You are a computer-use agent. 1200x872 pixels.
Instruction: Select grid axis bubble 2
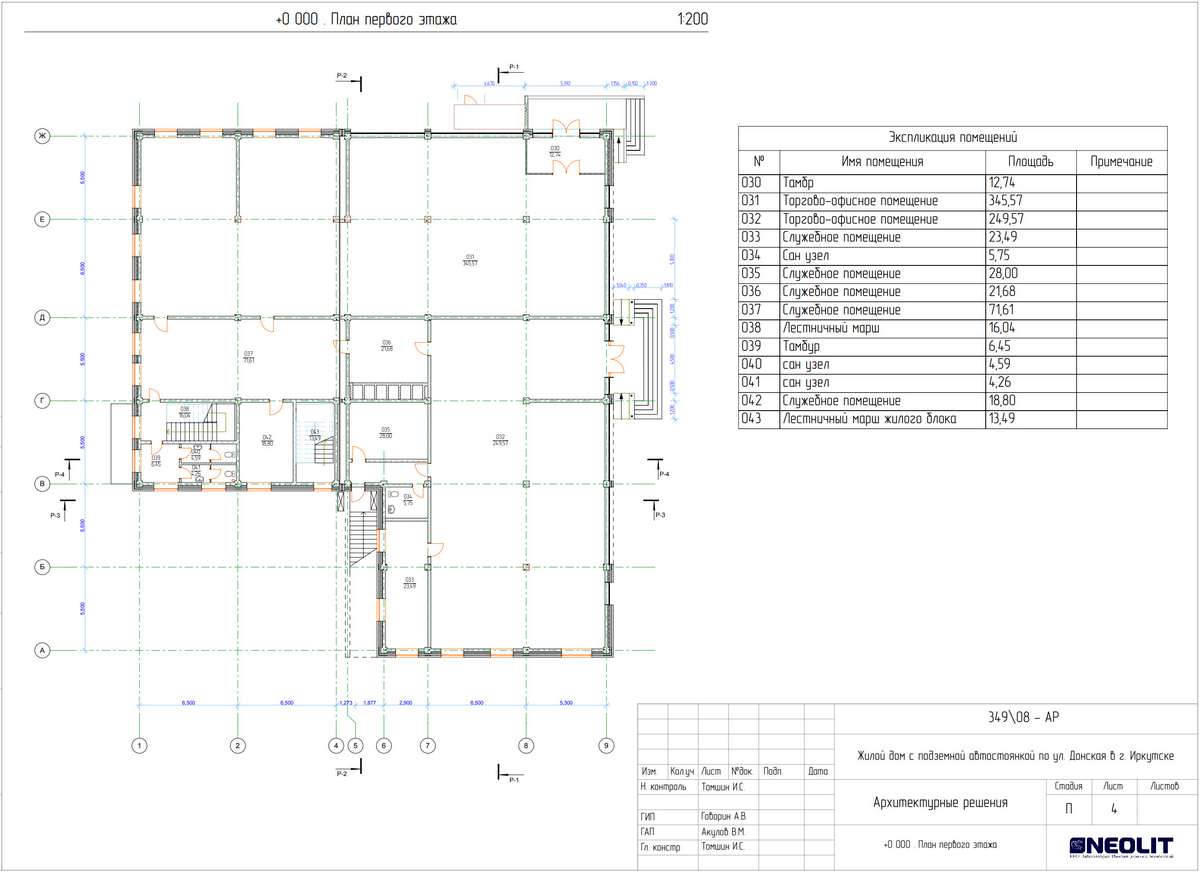tap(237, 744)
